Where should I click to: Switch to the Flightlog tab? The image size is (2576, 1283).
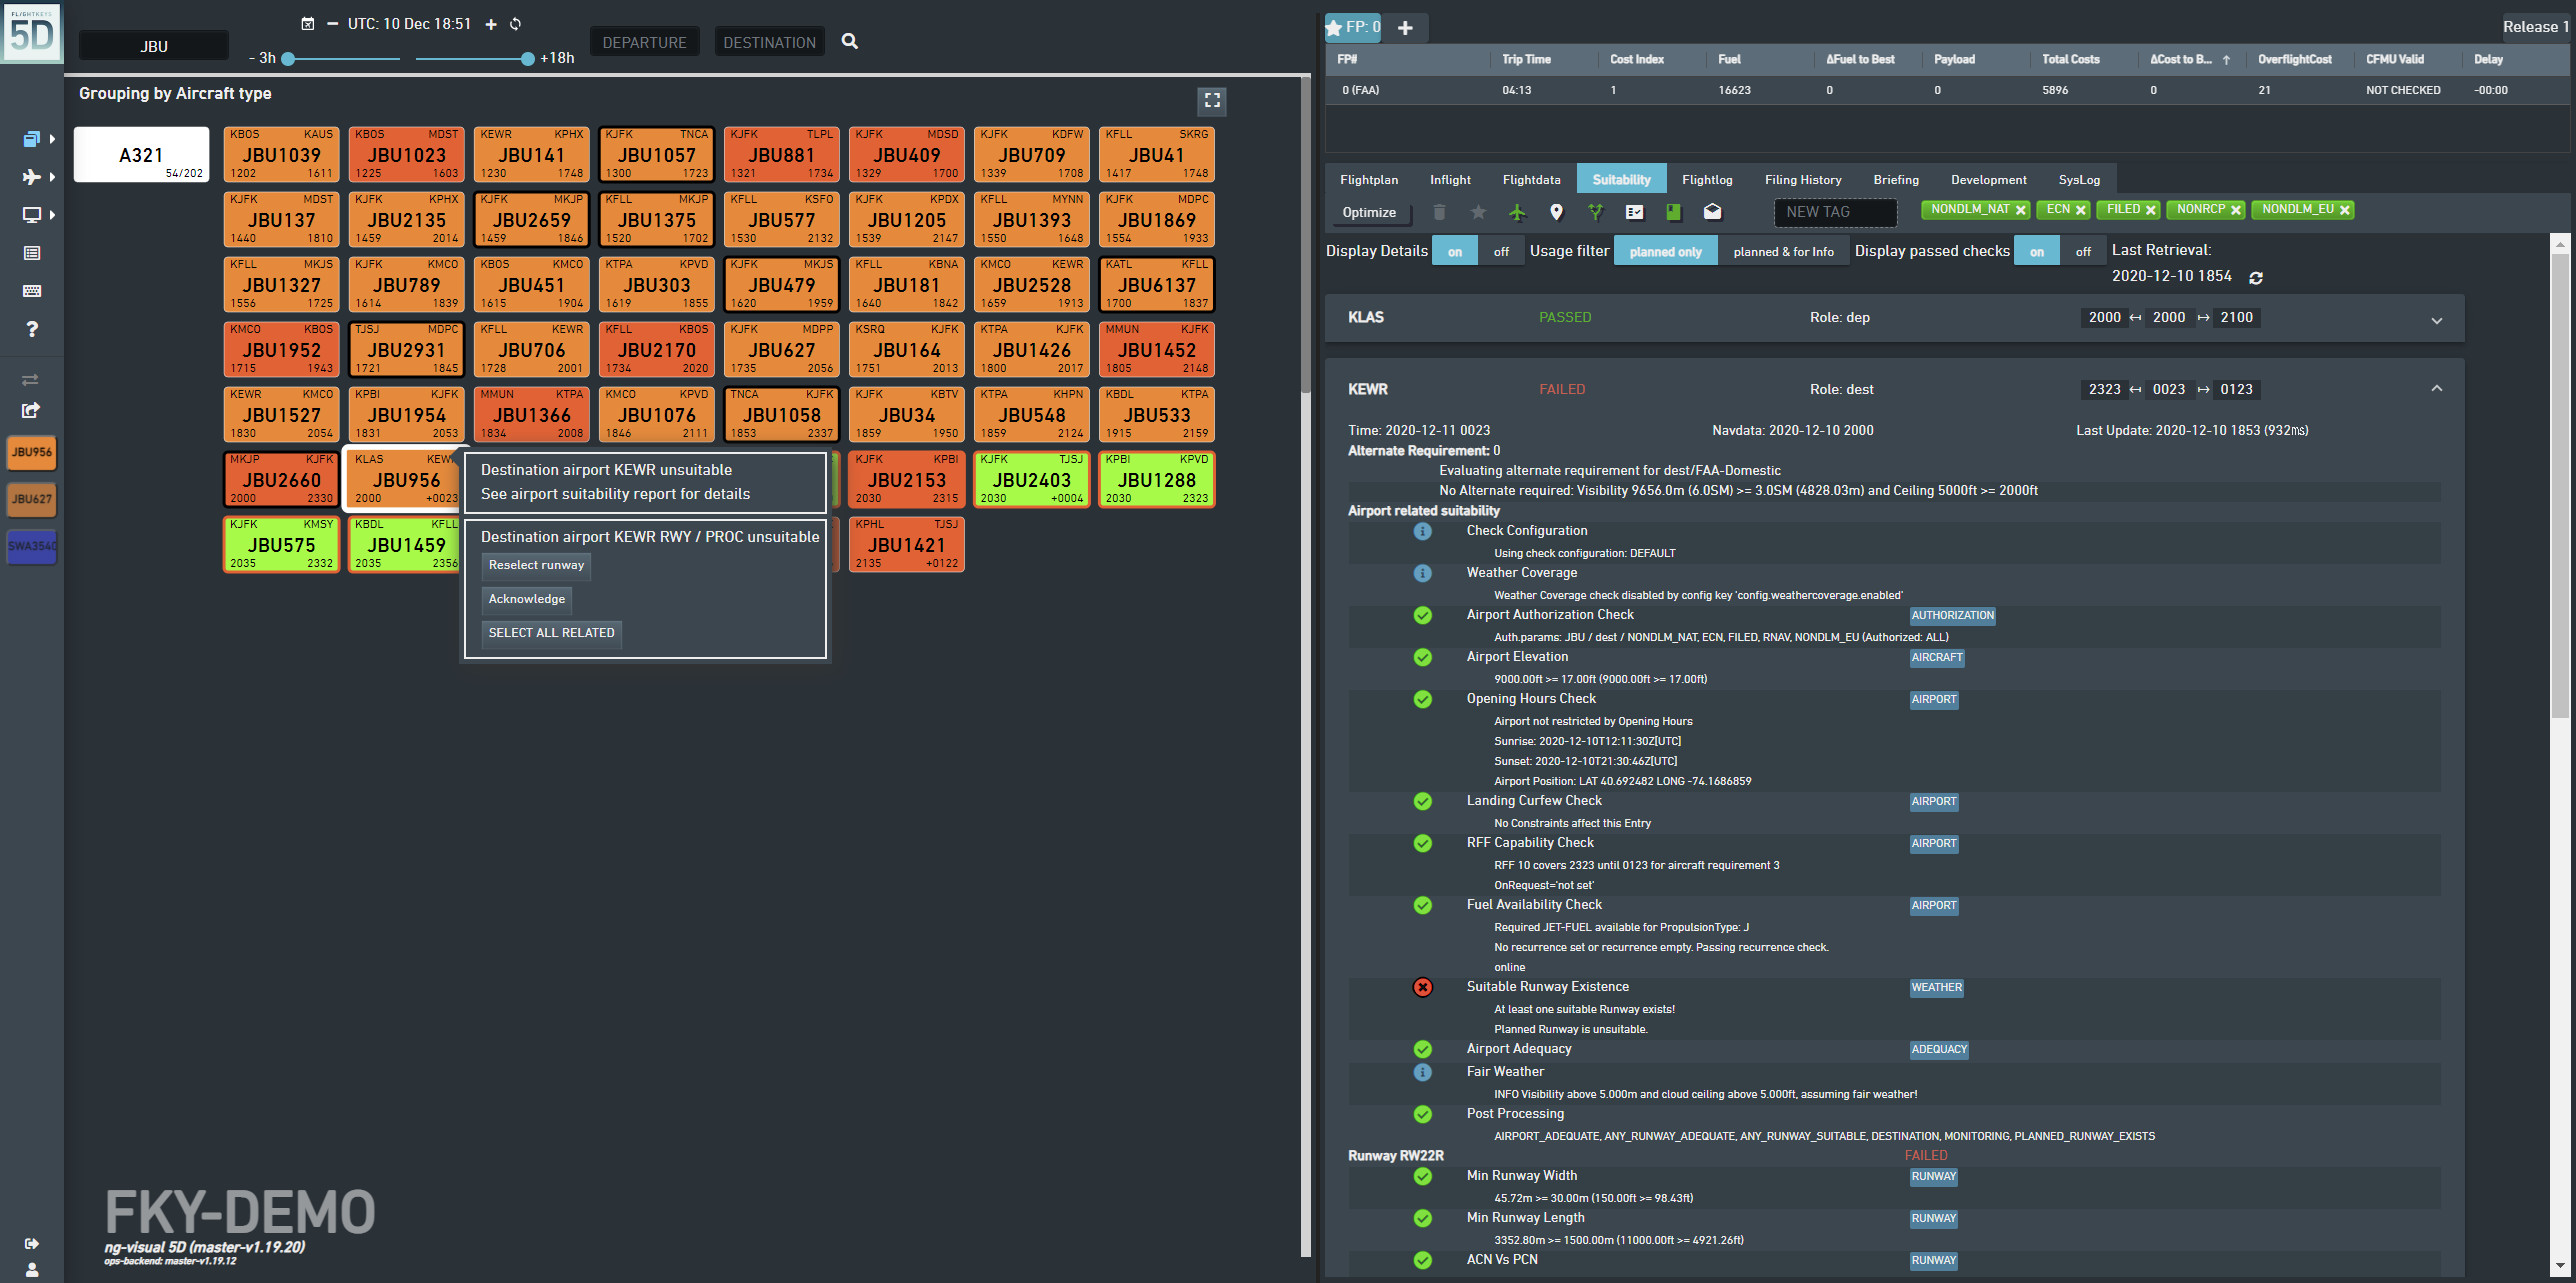coord(1706,180)
